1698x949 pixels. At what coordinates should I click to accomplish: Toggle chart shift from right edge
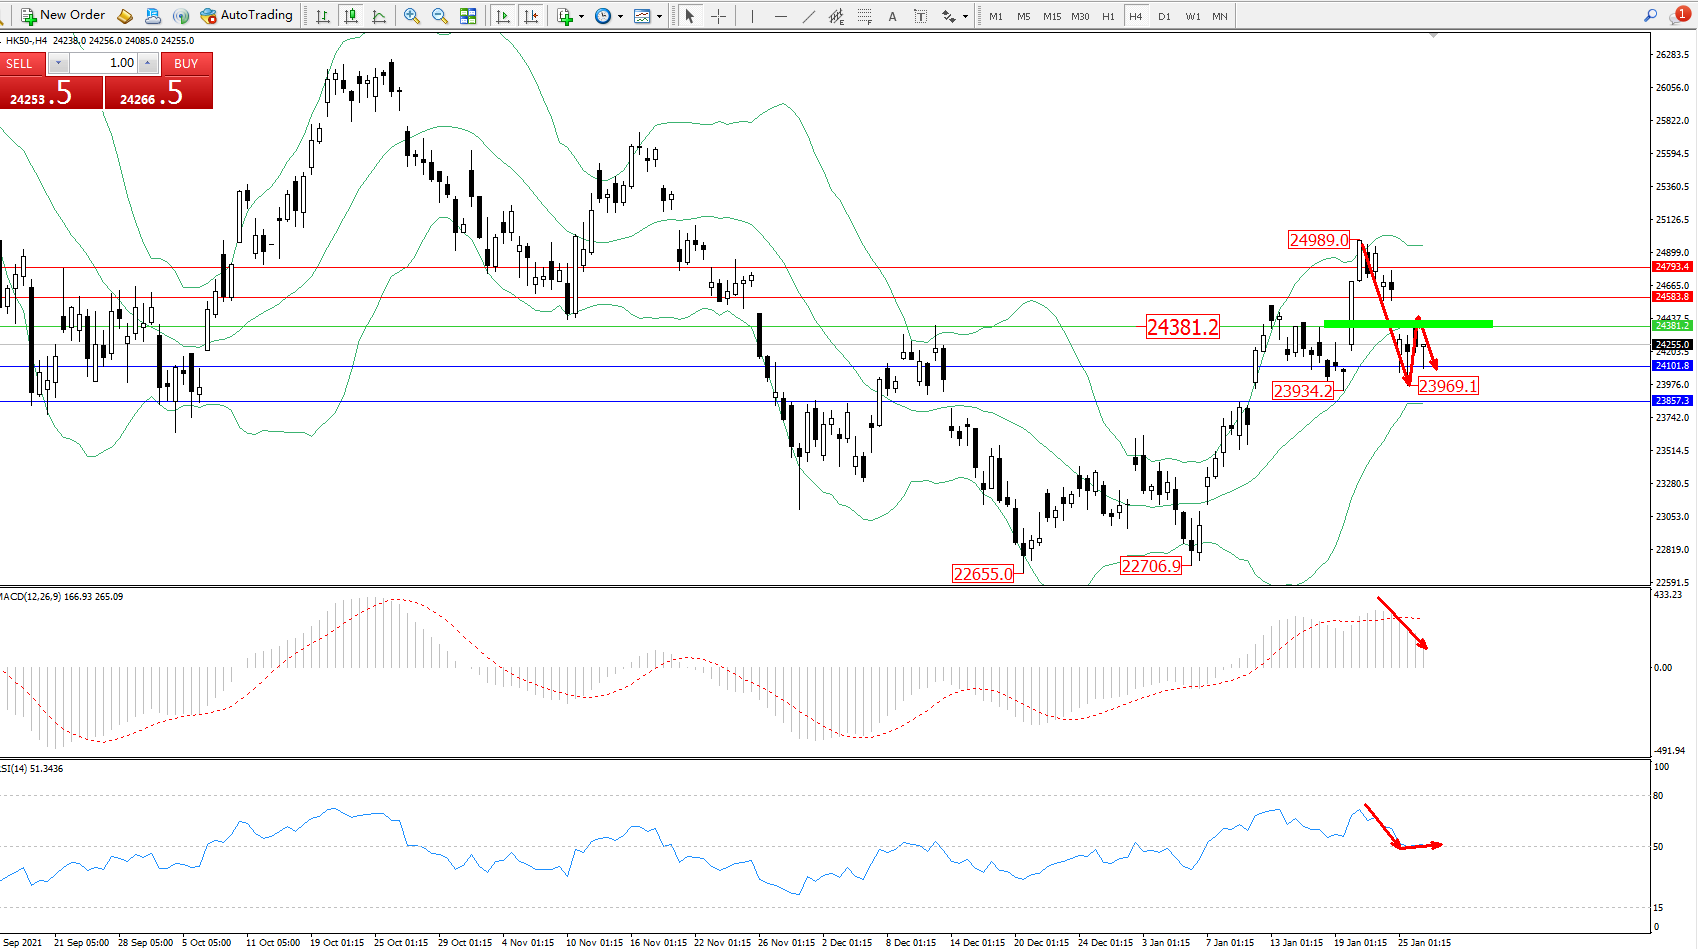click(531, 16)
